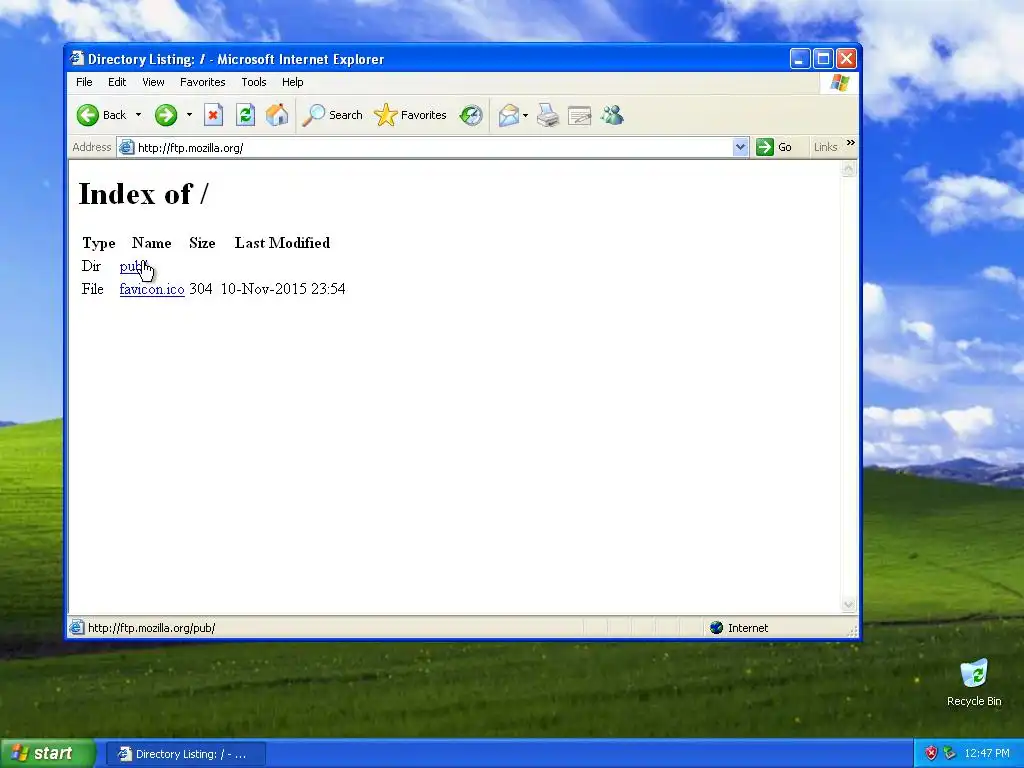The image size is (1024, 768).
Task: Go to the home page via Home icon
Action: point(276,115)
